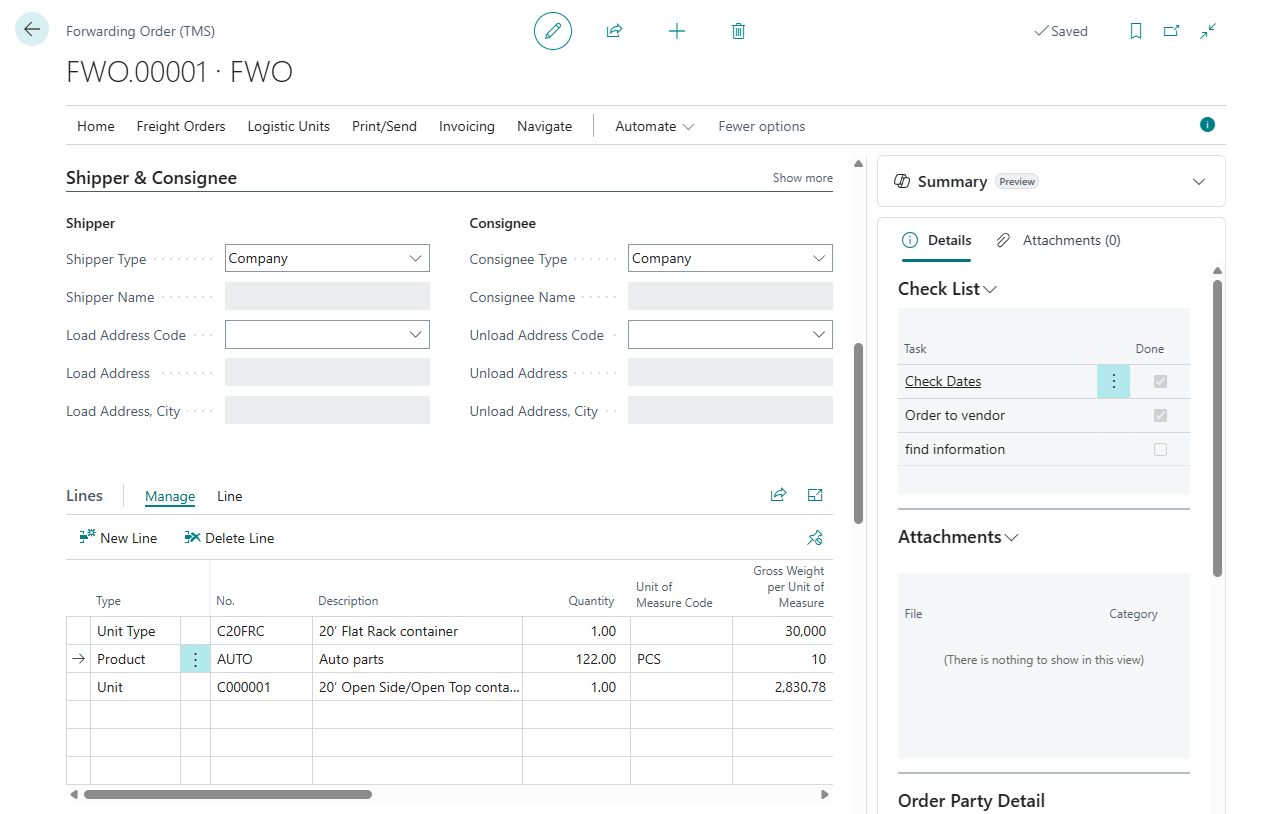Open the Freight Orders menu

[181, 126]
